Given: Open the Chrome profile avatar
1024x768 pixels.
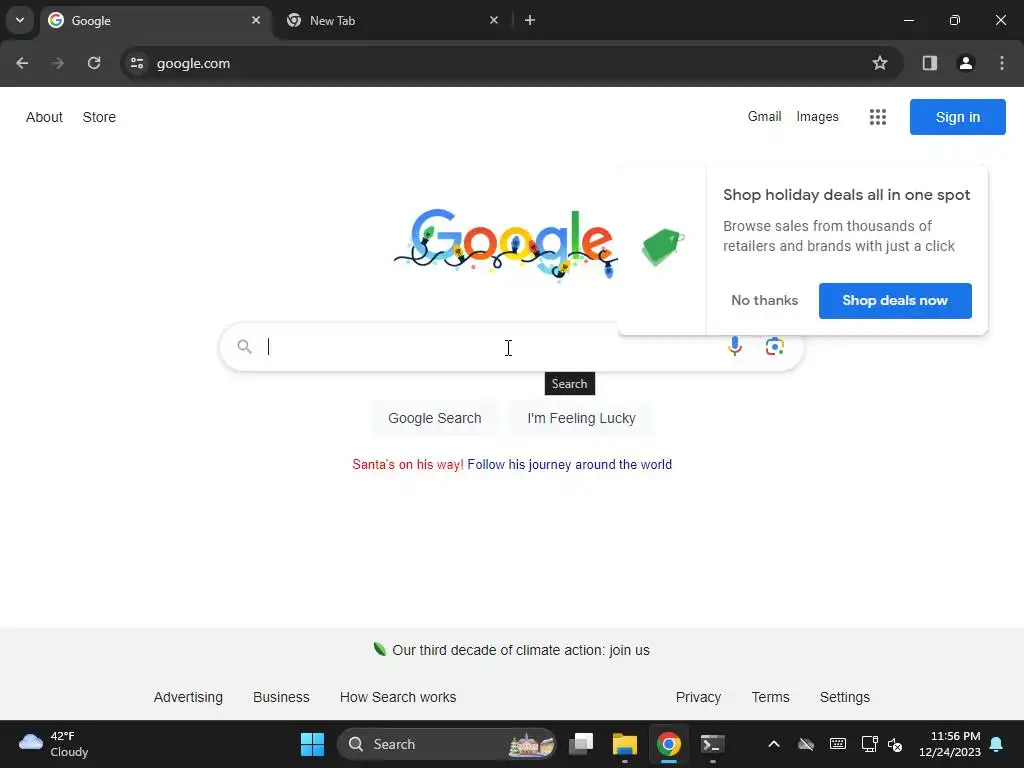Looking at the screenshot, I should coord(966,63).
